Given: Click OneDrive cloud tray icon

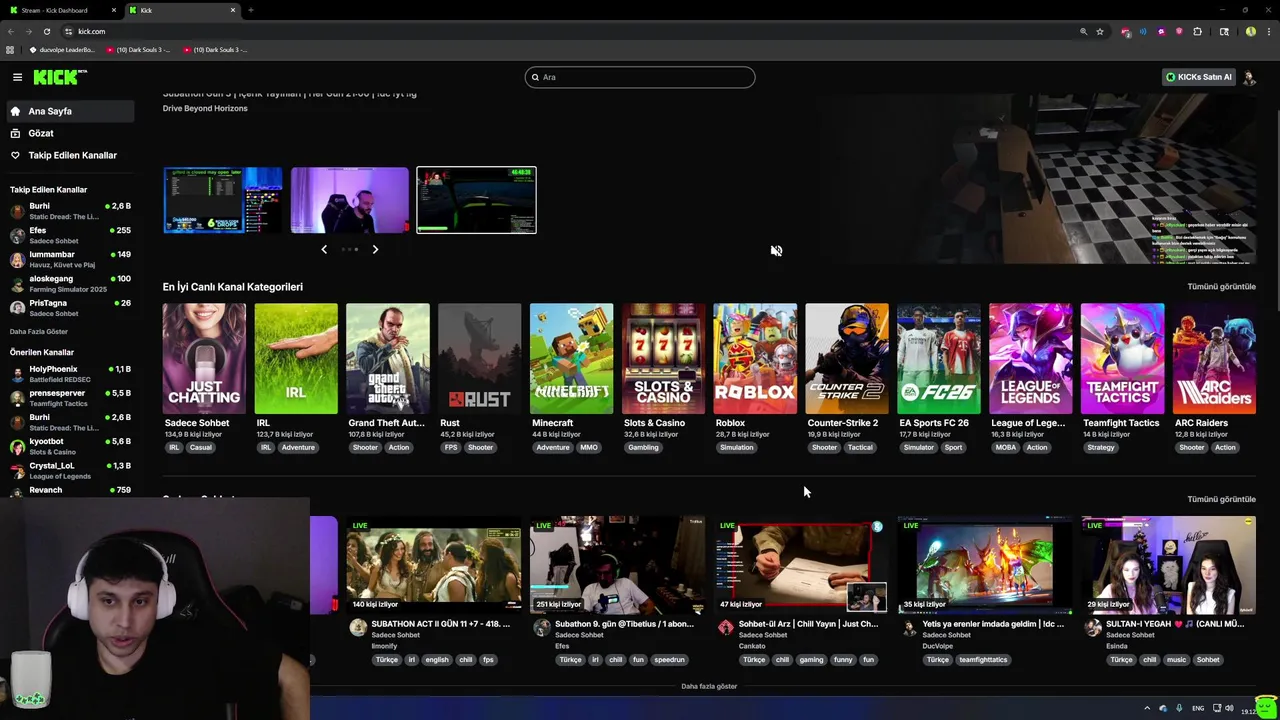Looking at the screenshot, I should [x=1162, y=708].
